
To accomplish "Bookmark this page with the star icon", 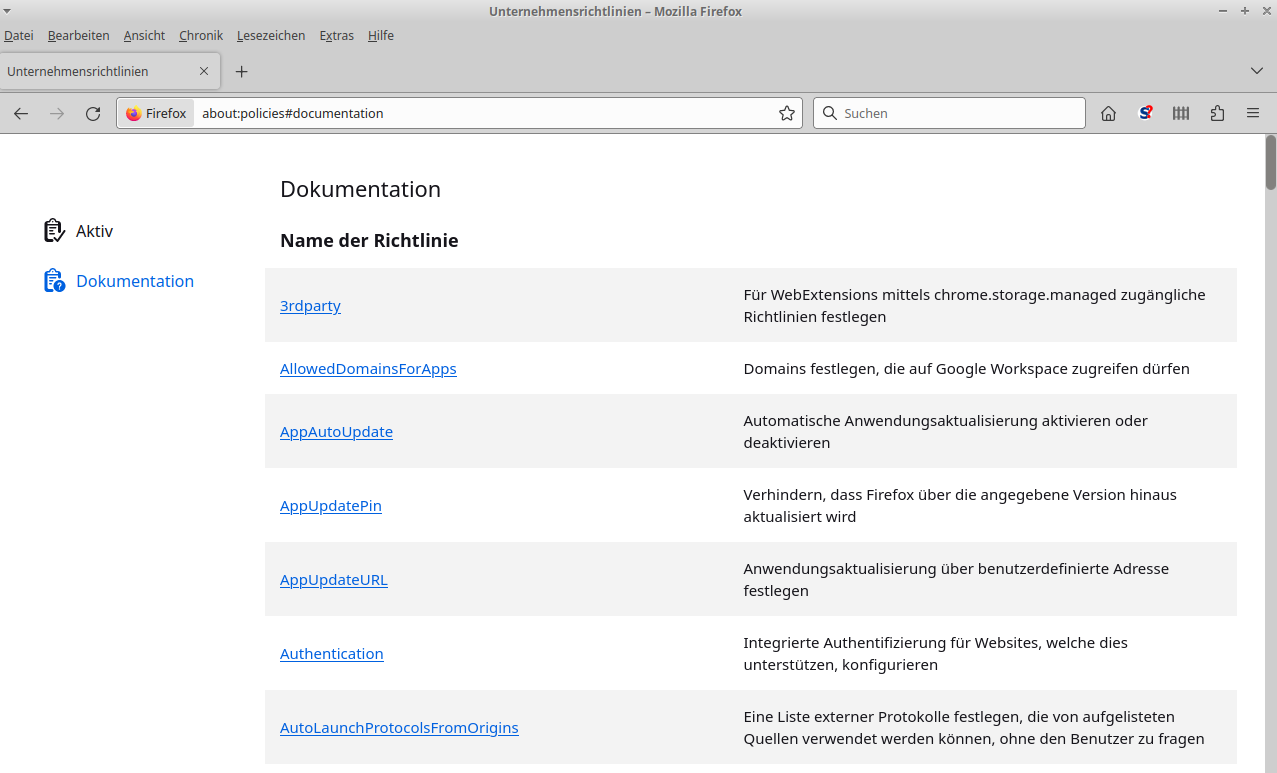I will click(x=787, y=114).
